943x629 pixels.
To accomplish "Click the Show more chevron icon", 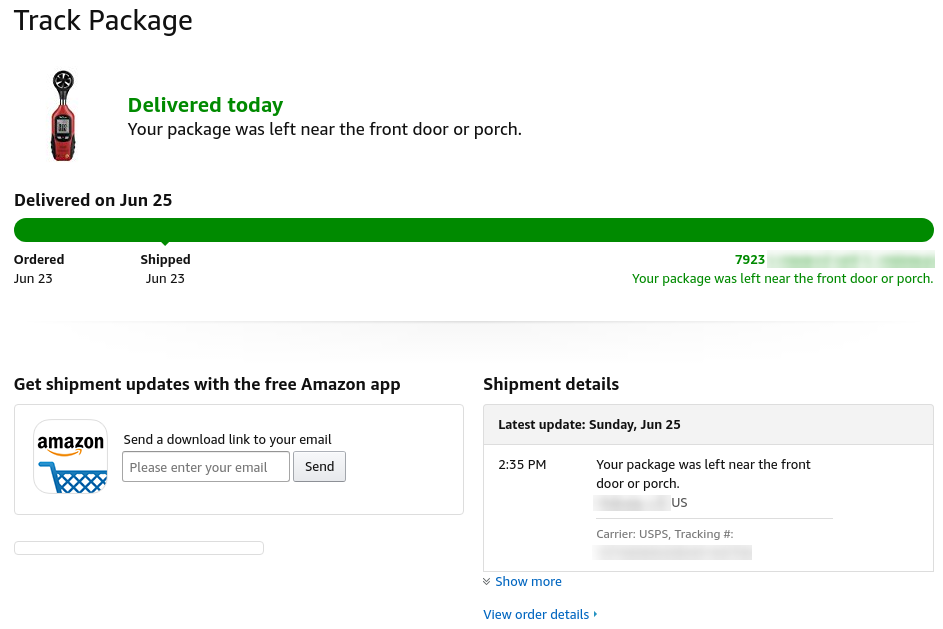I will [488, 581].
